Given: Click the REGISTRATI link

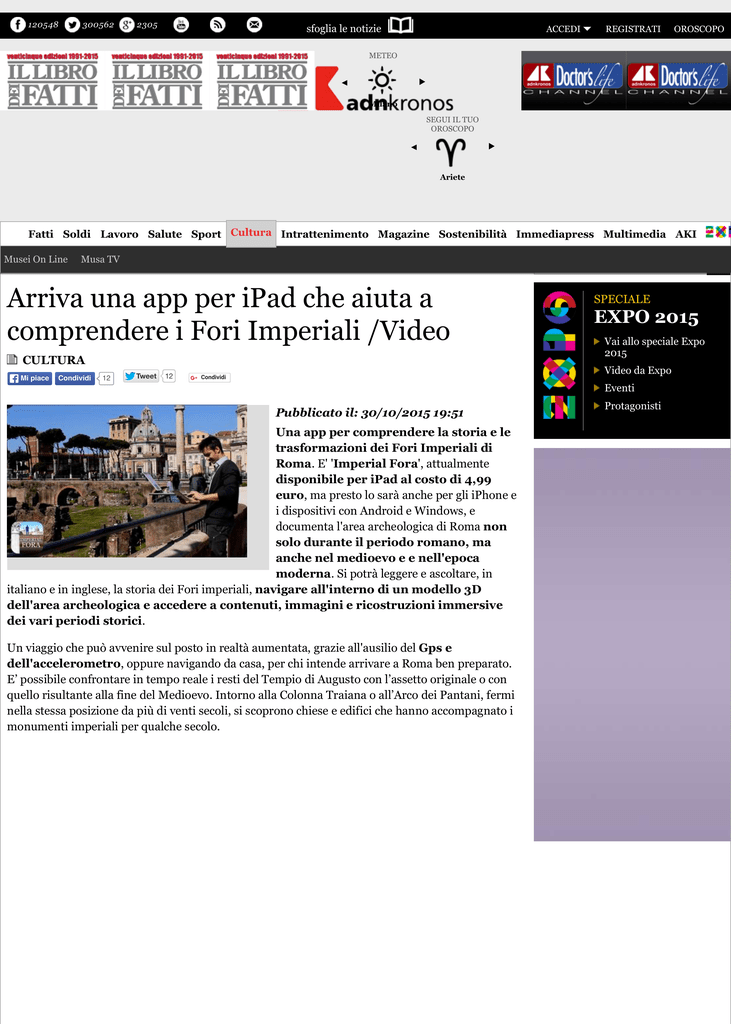Looking at the screenshot, I should [632, 29].
